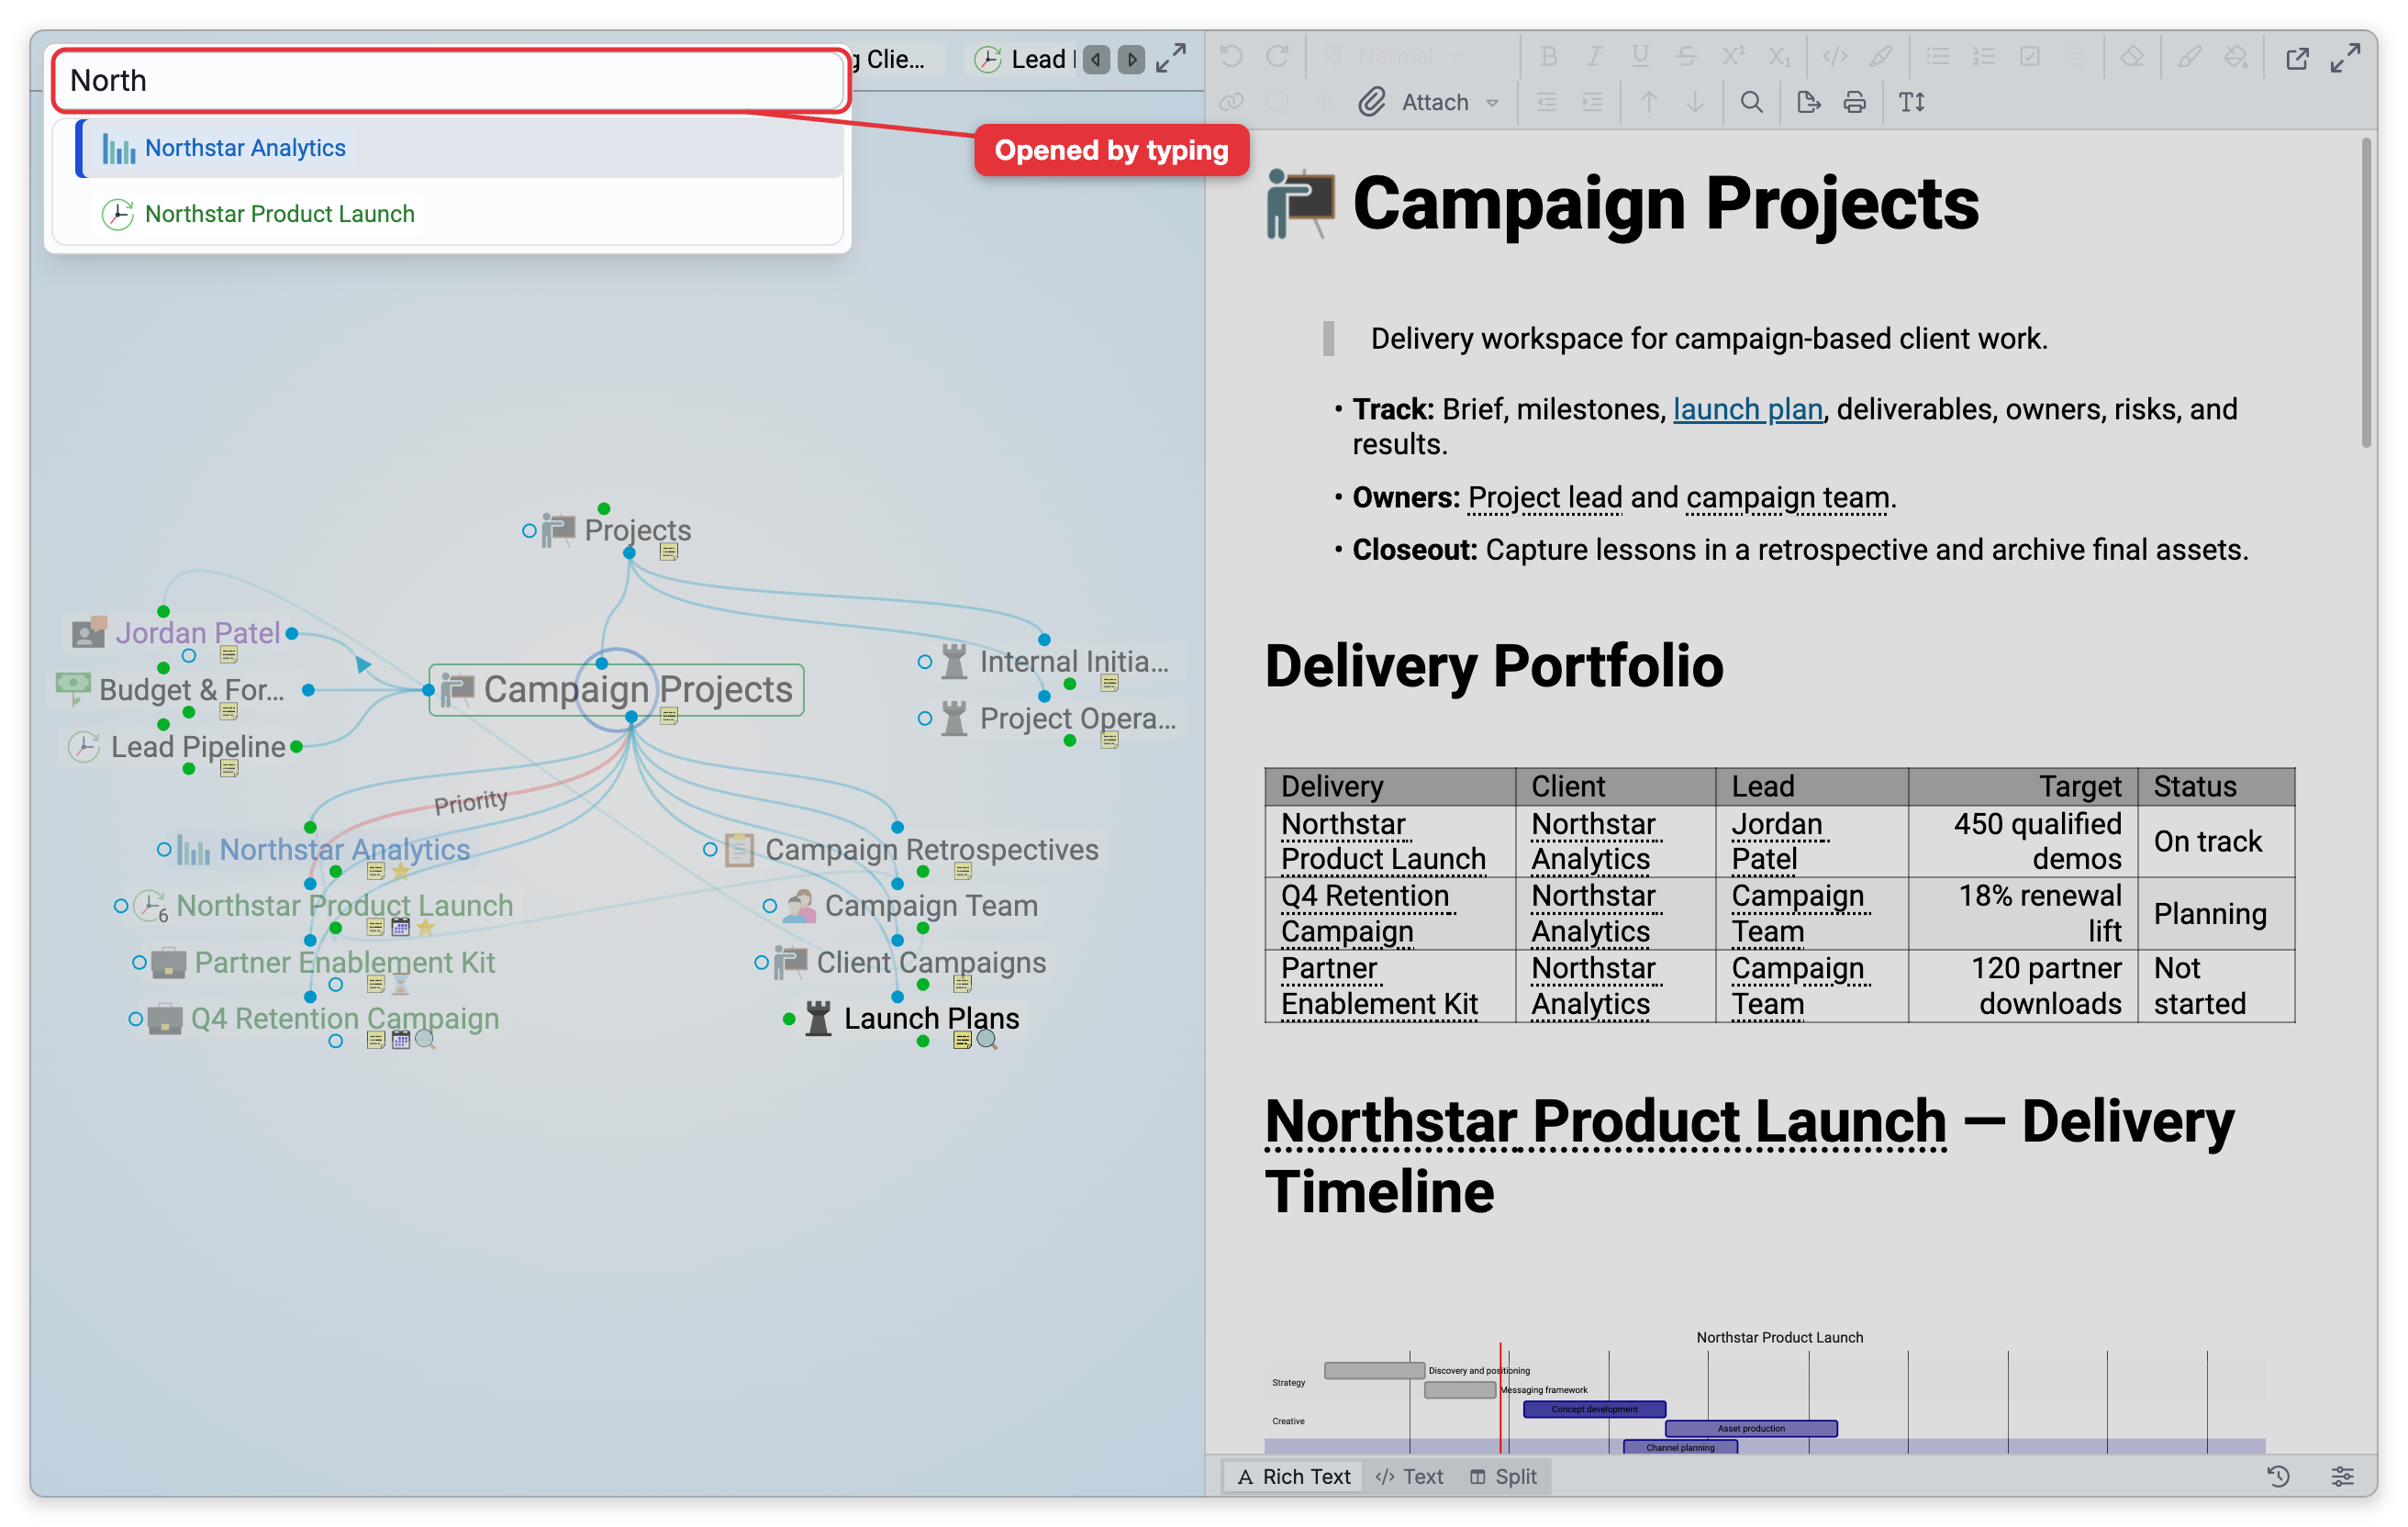Switch to the Text source tab
2408x1527 pixels.
[x=1409, y=1476]
